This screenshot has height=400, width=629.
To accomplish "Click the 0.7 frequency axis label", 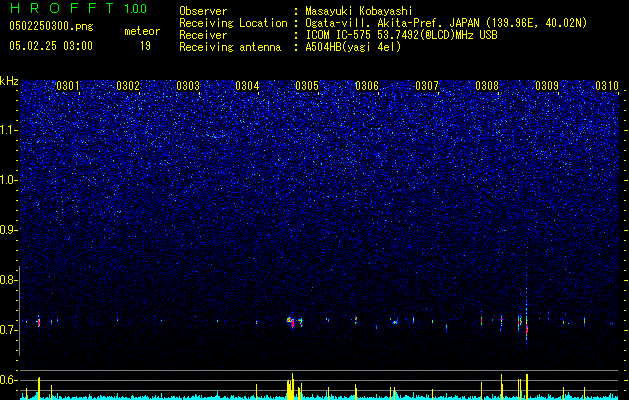I will point(8,330).
